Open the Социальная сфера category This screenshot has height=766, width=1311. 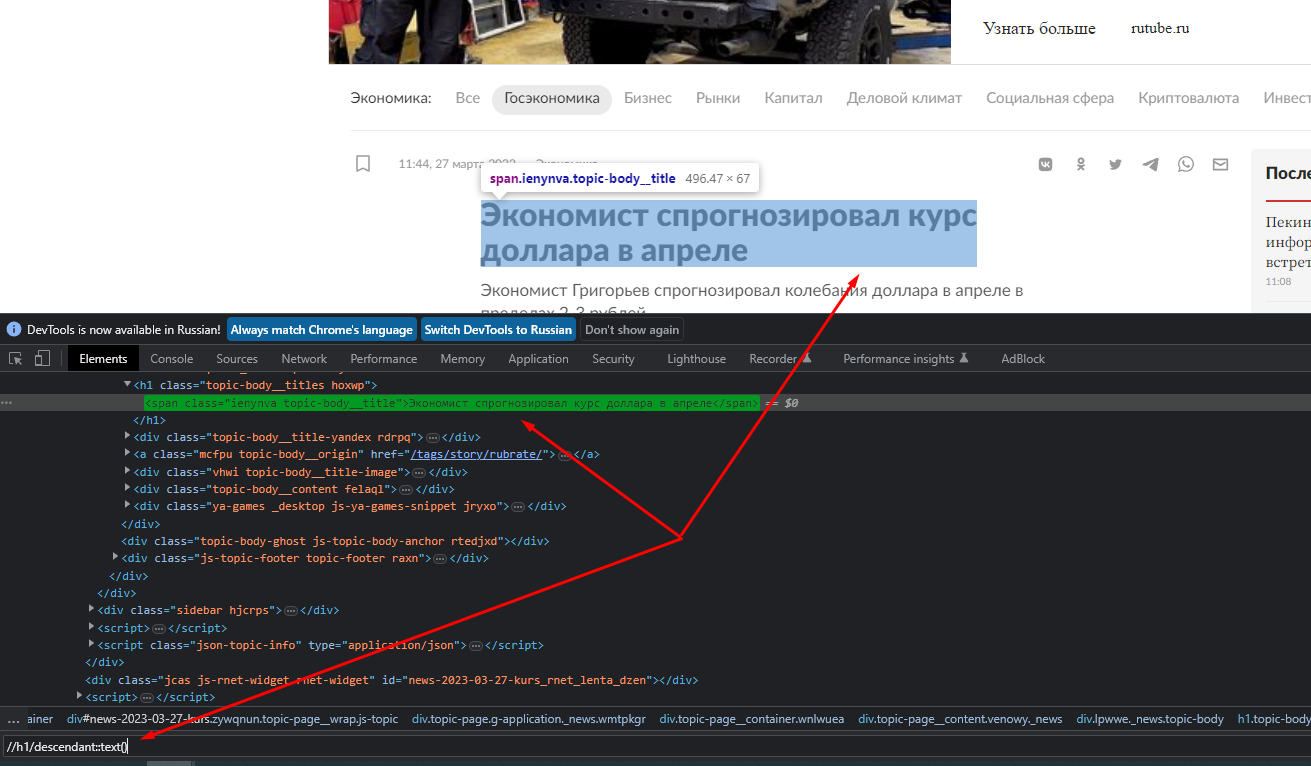[1050, 98]
